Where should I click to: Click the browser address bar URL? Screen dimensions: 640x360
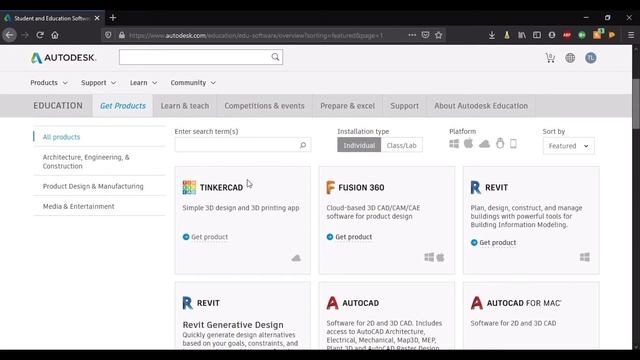tap(256, 36)
